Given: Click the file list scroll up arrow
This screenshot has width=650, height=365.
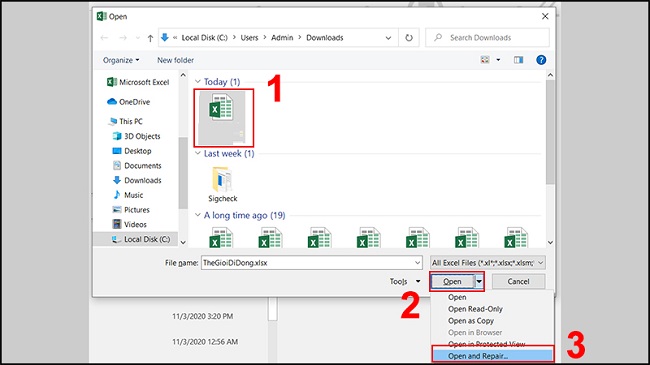Looking at the screenshot, I should click(550, 75).
